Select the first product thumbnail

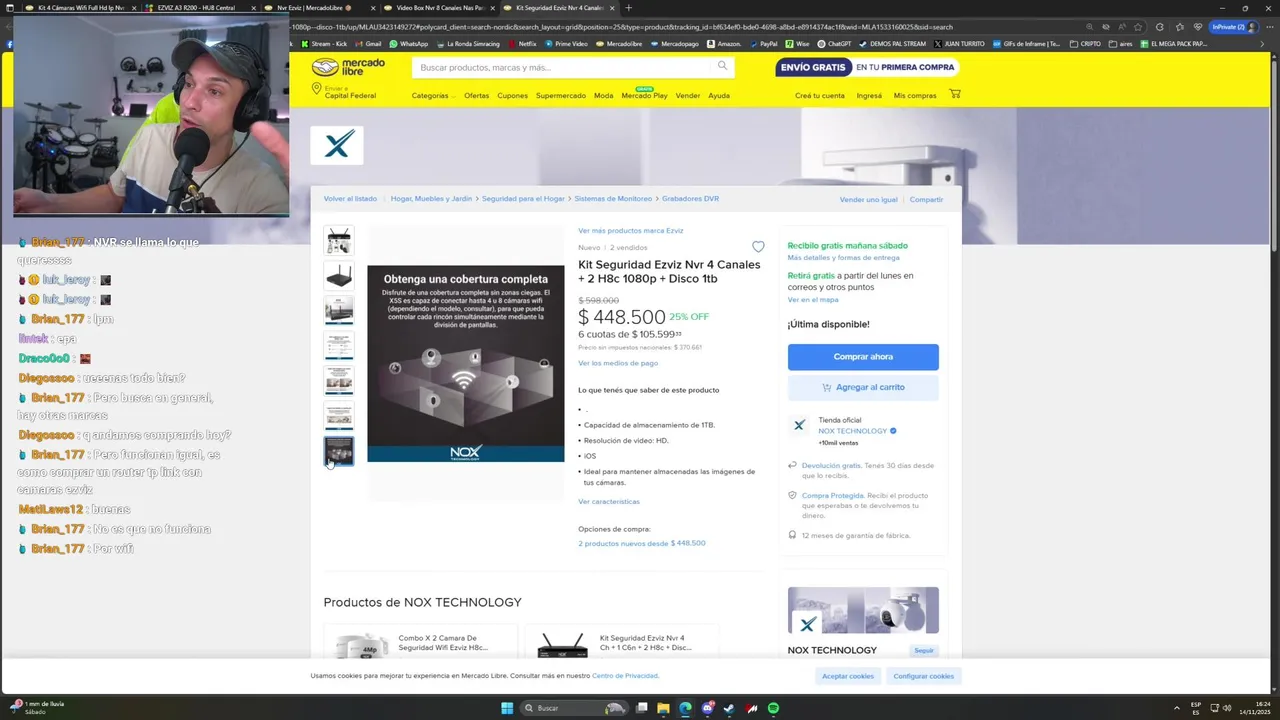pyautogui.click(x=339, y=240)
